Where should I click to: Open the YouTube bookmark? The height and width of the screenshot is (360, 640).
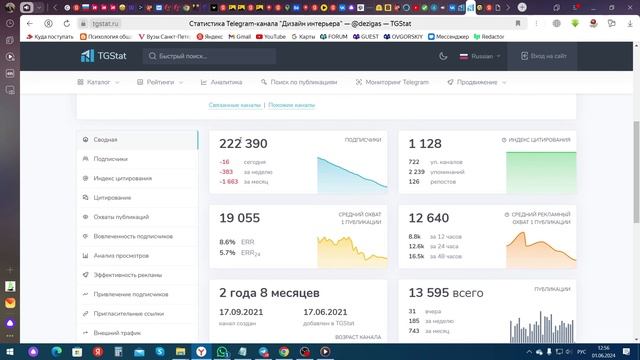(271, 37)
